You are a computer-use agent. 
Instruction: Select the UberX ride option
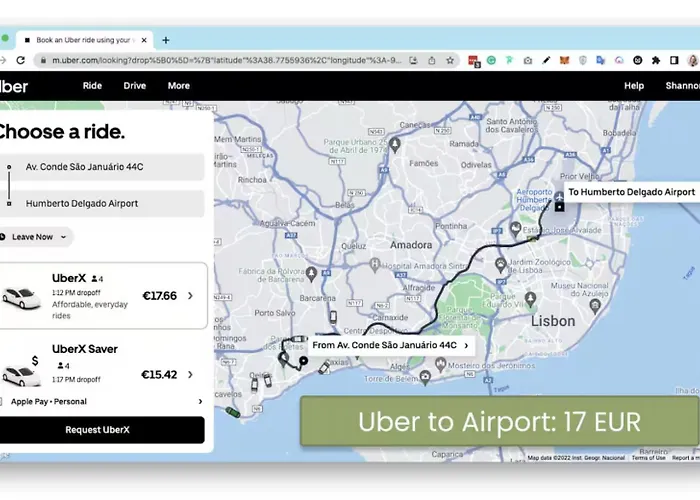coord(103,296)
